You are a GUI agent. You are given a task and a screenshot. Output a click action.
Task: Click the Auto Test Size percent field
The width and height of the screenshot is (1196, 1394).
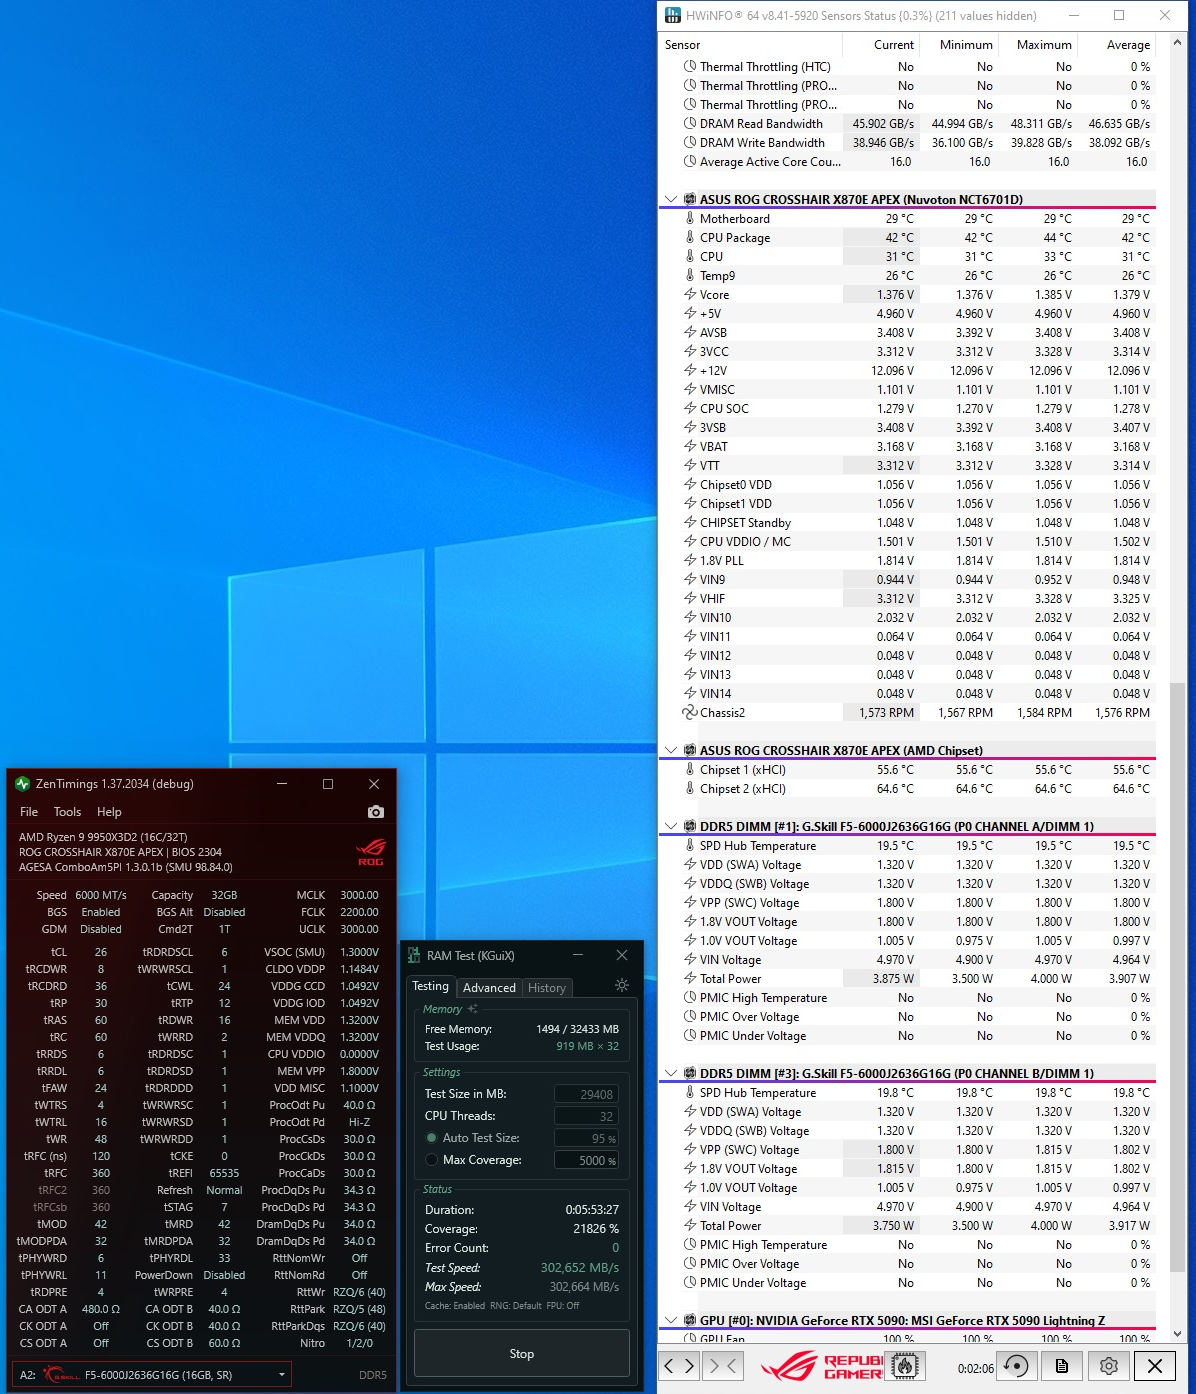pyautogui.click(x=587, y=1138)
